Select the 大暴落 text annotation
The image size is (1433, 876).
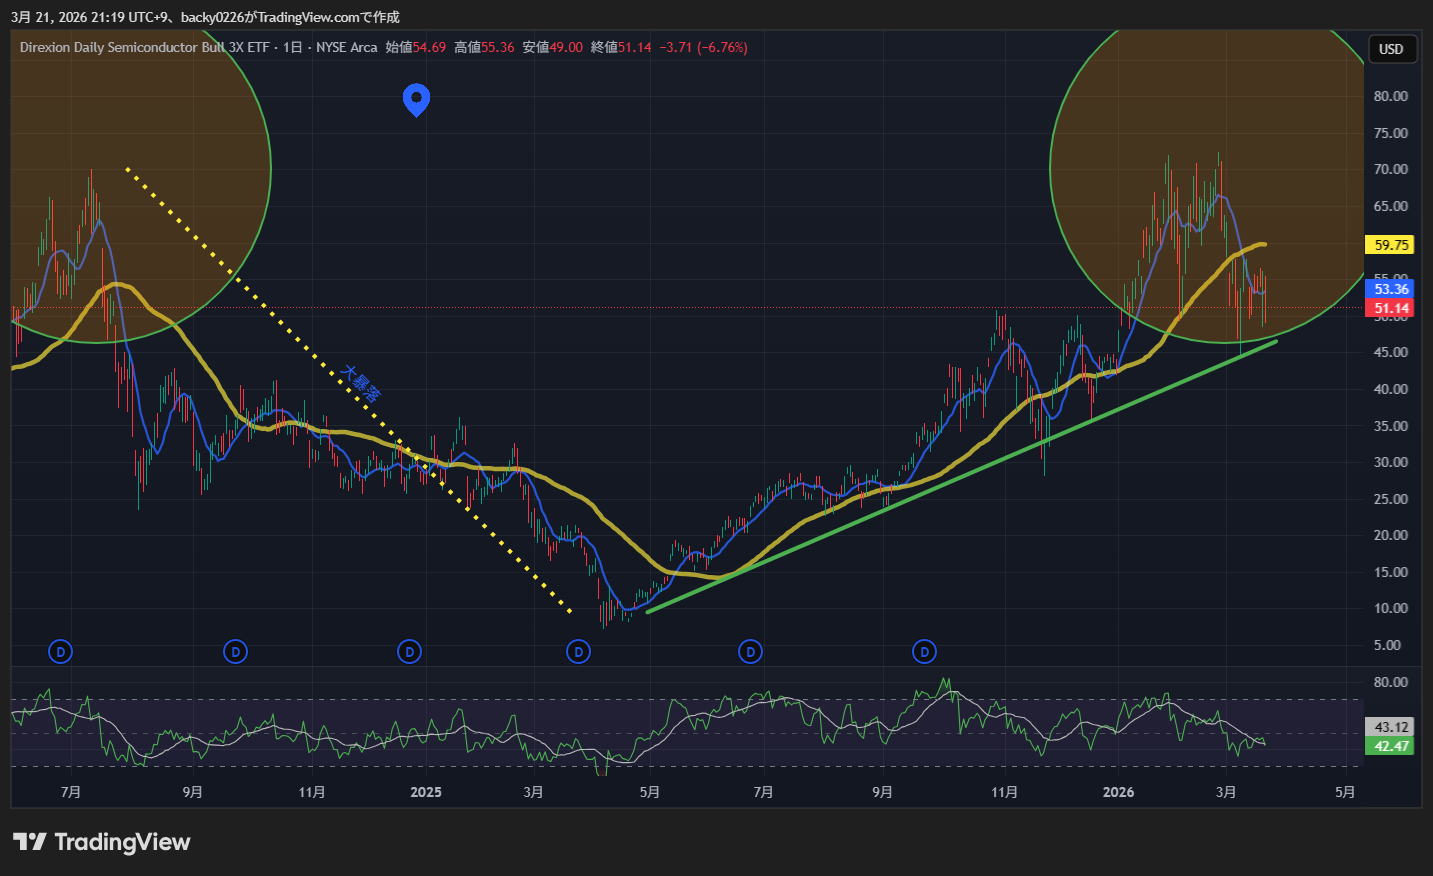pos(360,384)
